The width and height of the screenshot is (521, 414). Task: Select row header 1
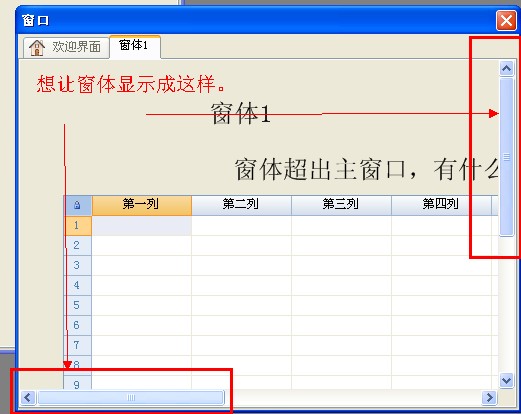click(x=78, y=226)
